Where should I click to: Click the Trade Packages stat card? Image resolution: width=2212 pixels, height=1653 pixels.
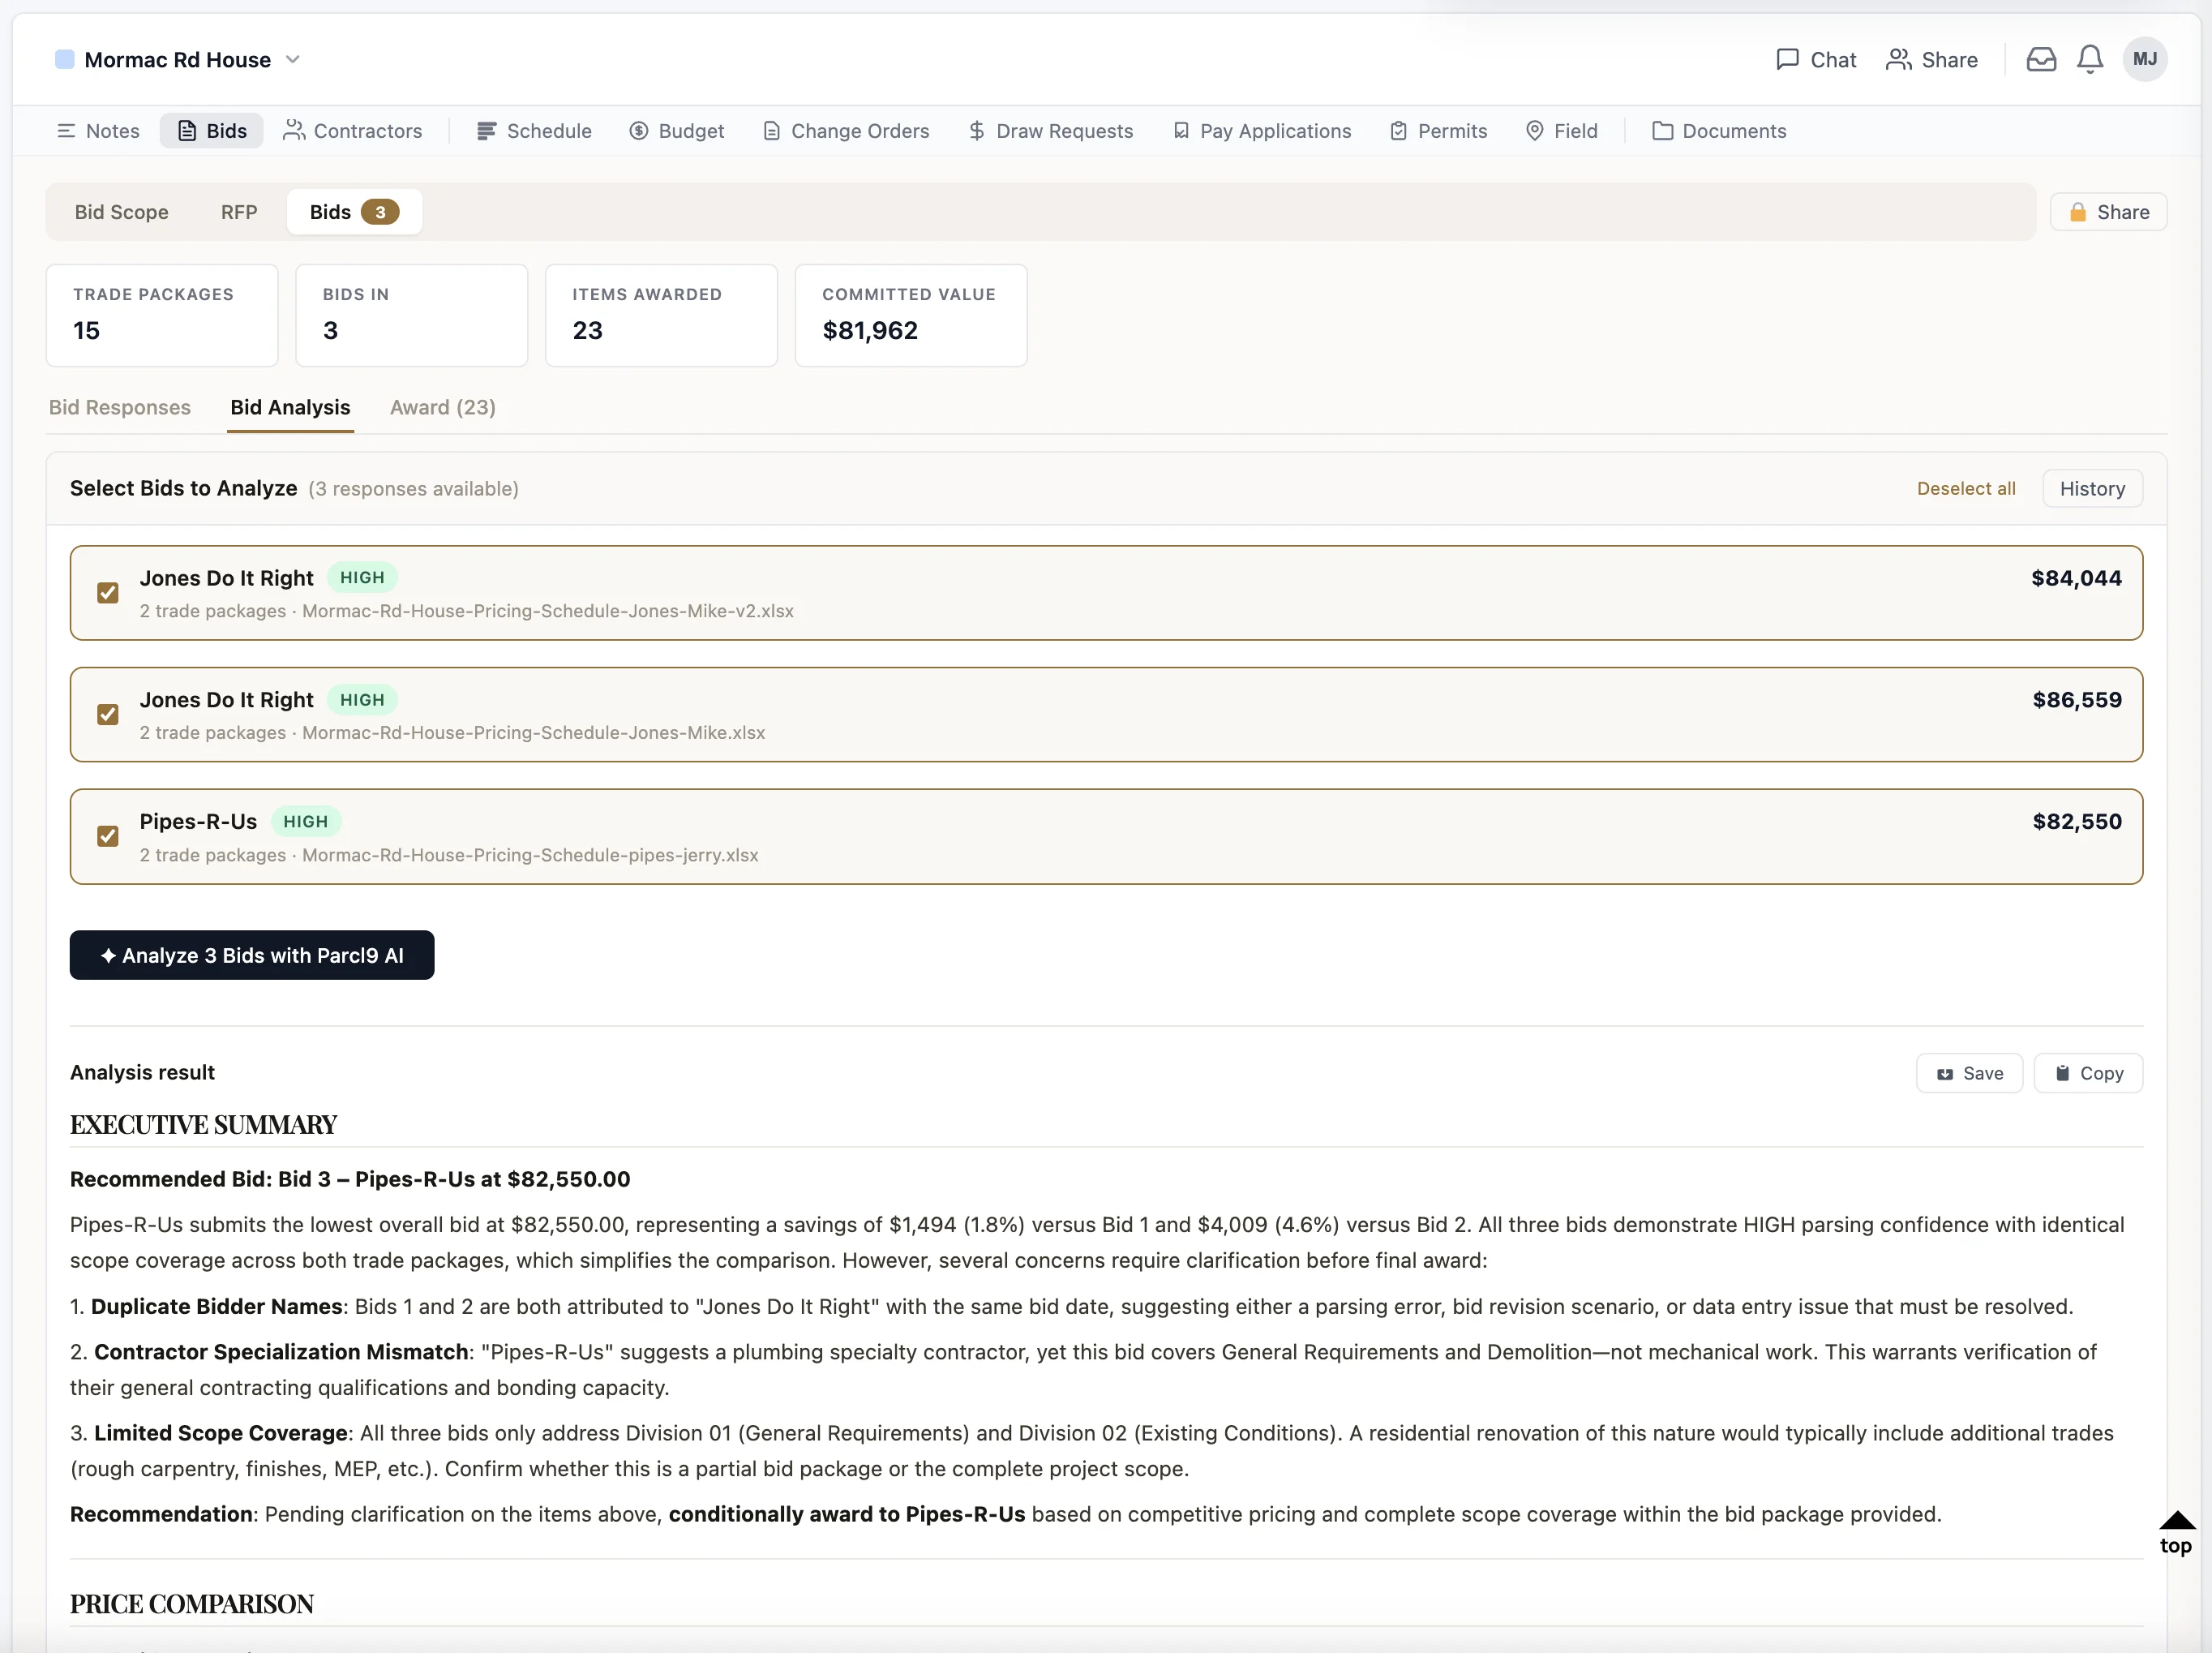162,315
